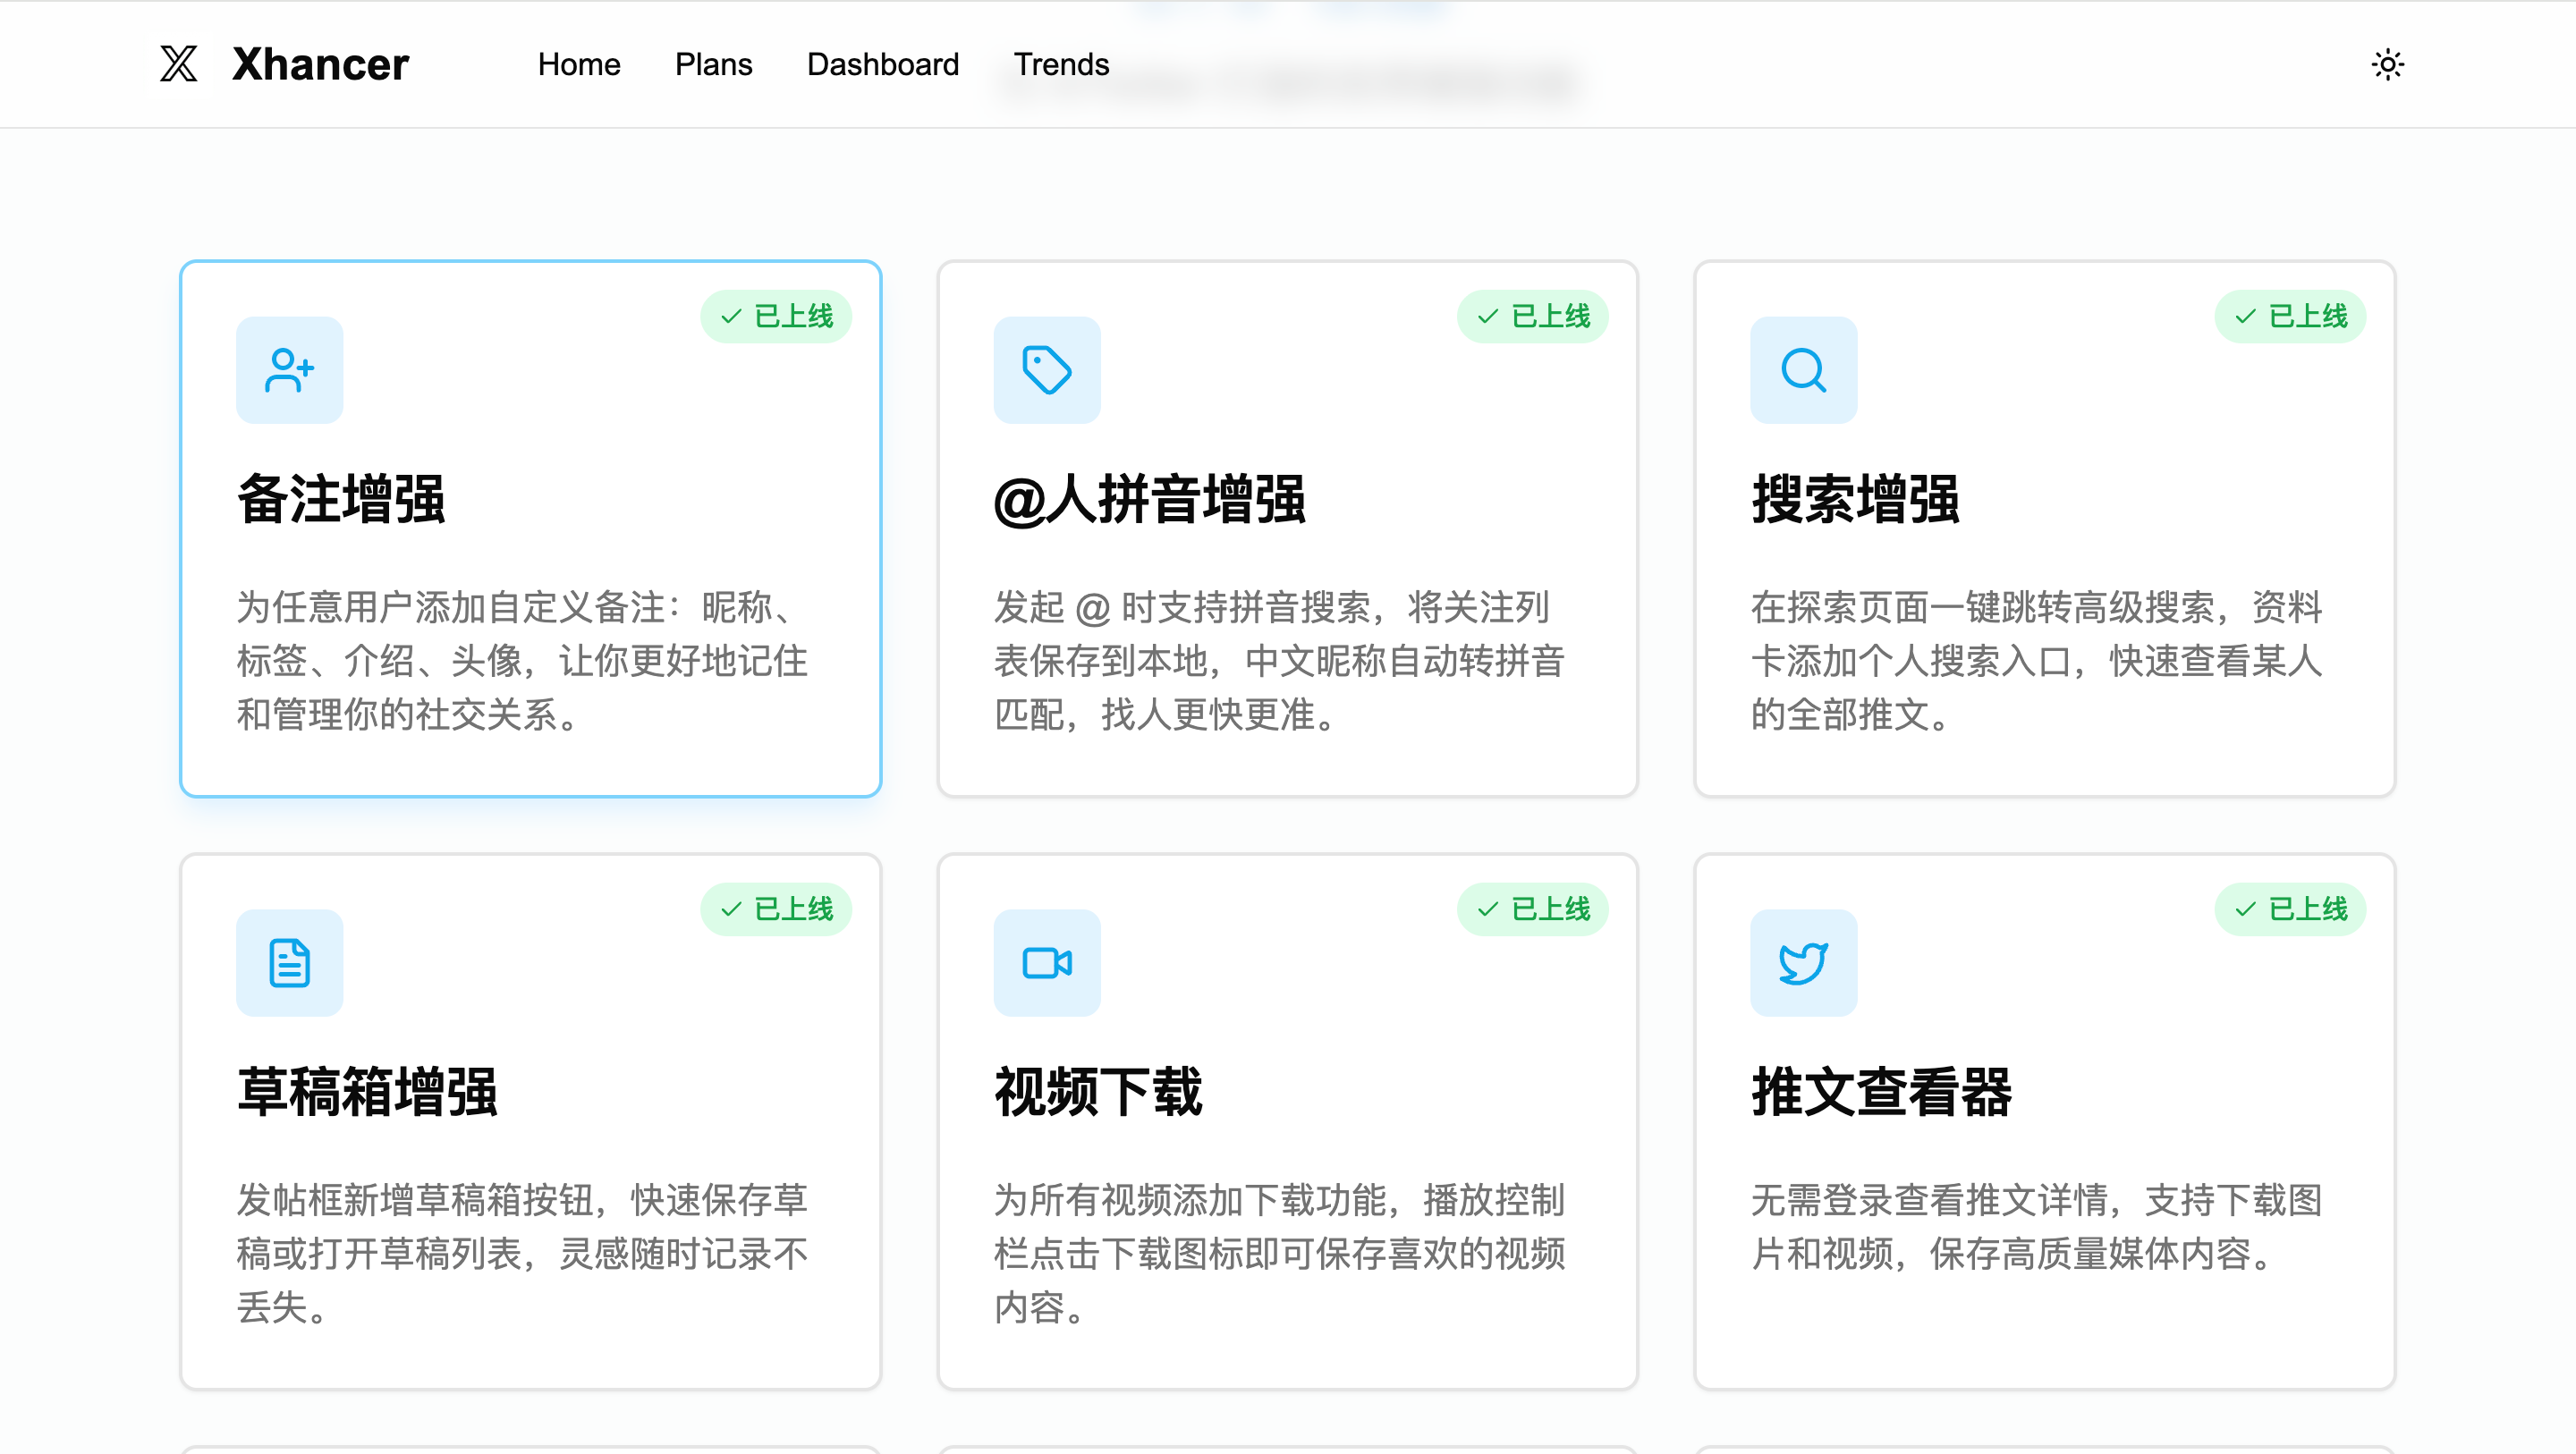
Task: Toggle the light/dark theme sun icon
Action: point(2387,65)
